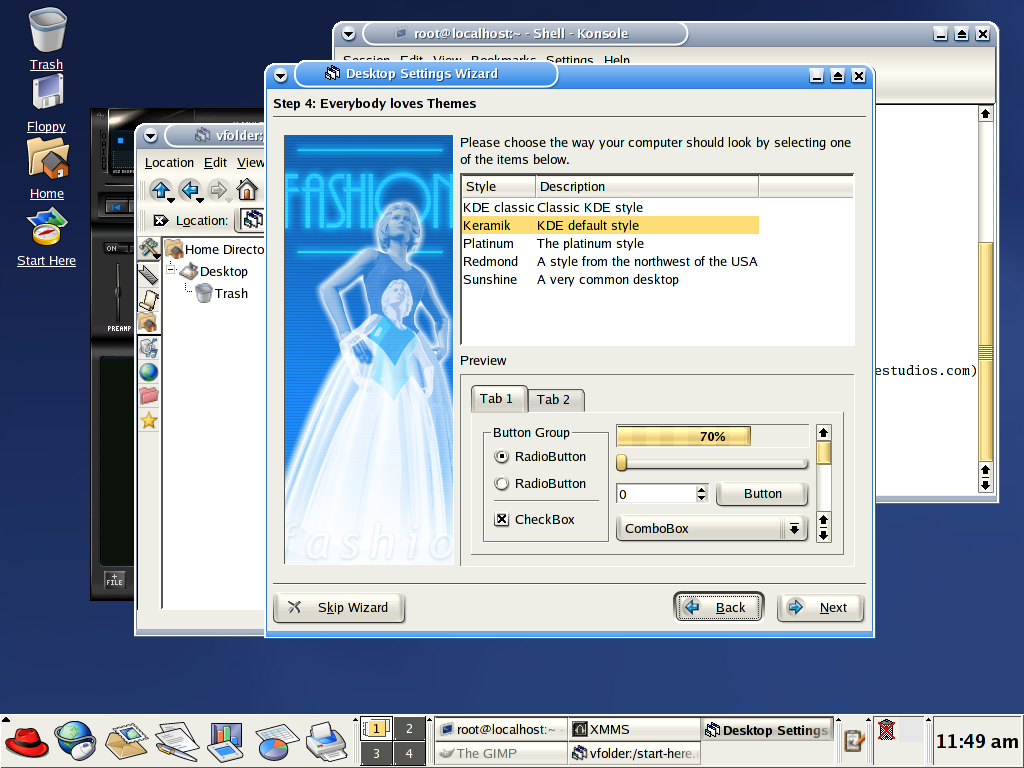1024x768 pixels.
Task: Click the XMMS PREAMP slider
Action: click(x=118, y=291)
